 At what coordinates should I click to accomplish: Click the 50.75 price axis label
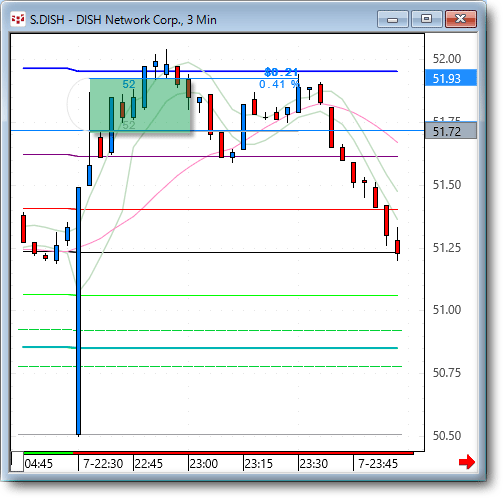pos(447,373)
